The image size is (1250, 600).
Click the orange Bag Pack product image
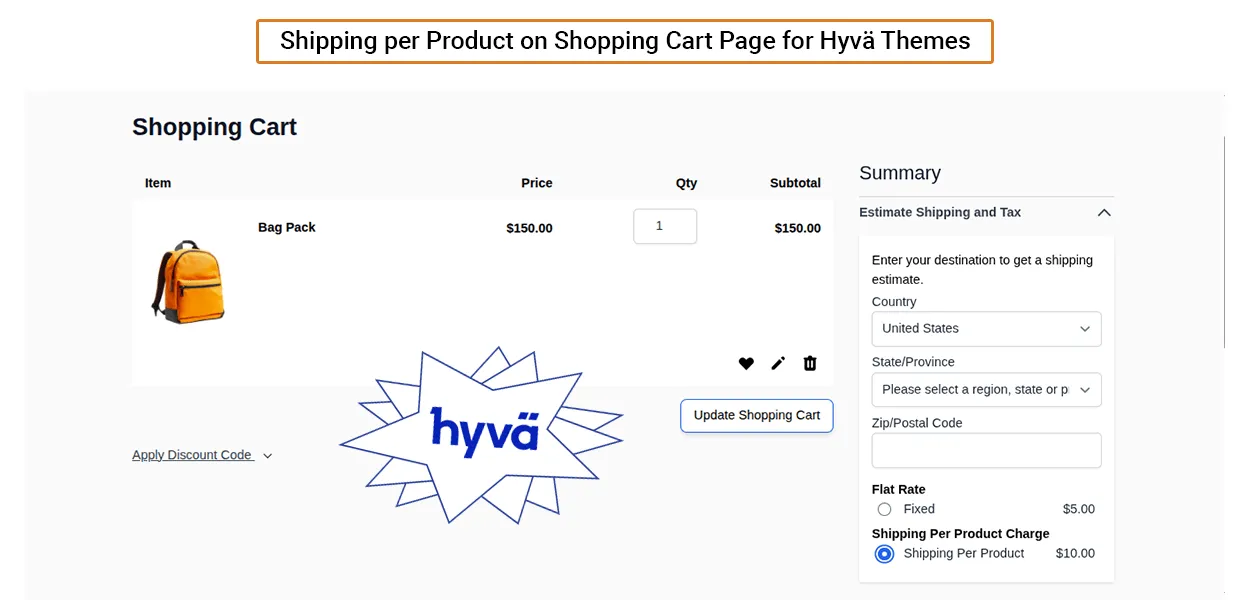click(188, 281)
